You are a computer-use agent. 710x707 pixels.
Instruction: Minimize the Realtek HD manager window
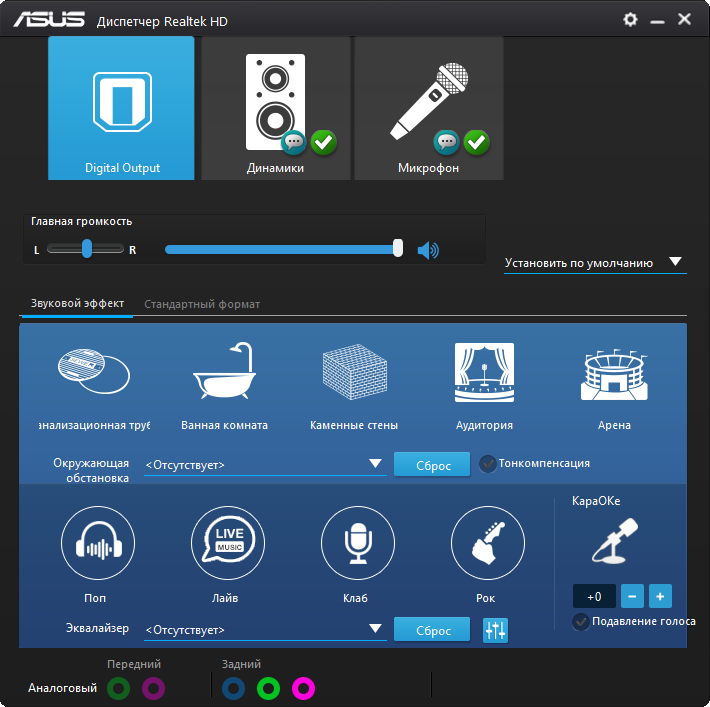coord(657,21)
